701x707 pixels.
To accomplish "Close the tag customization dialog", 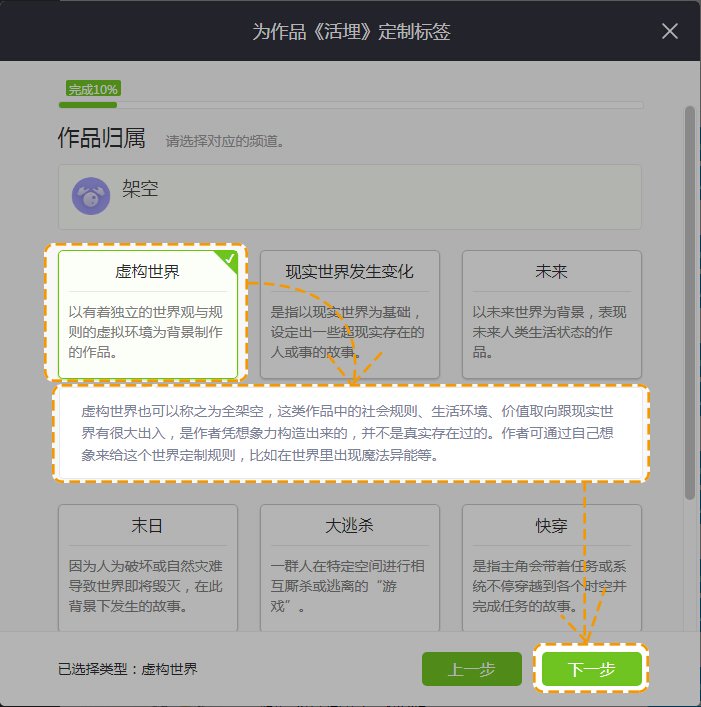I will point(670,31).
